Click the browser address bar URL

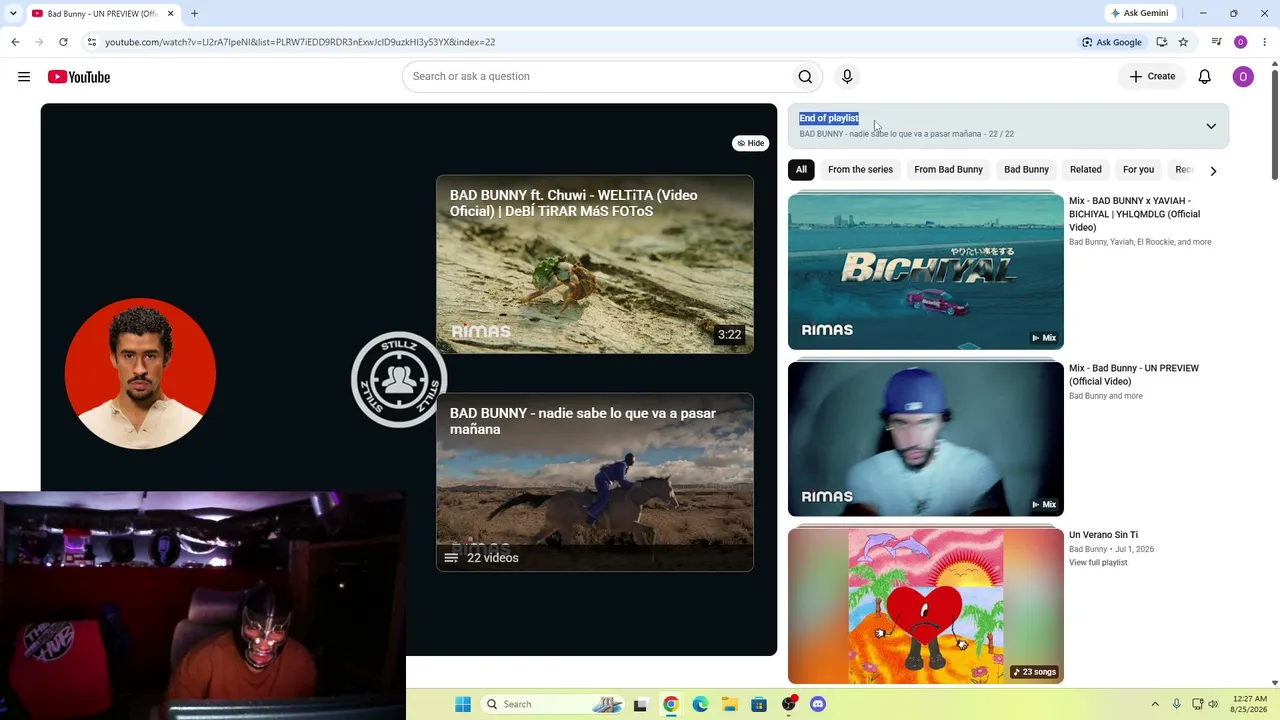tap(300, 42)
